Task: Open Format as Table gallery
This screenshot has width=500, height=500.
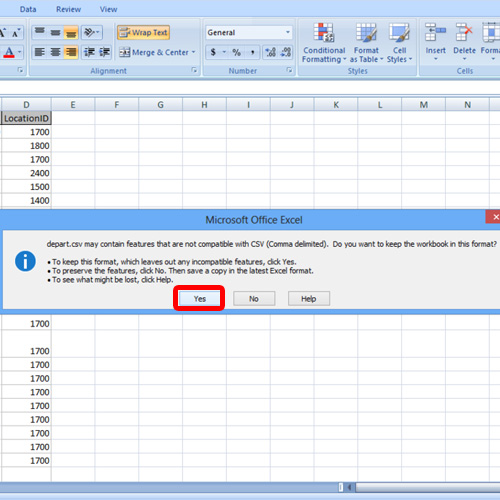Action: (x=366, y=43)
